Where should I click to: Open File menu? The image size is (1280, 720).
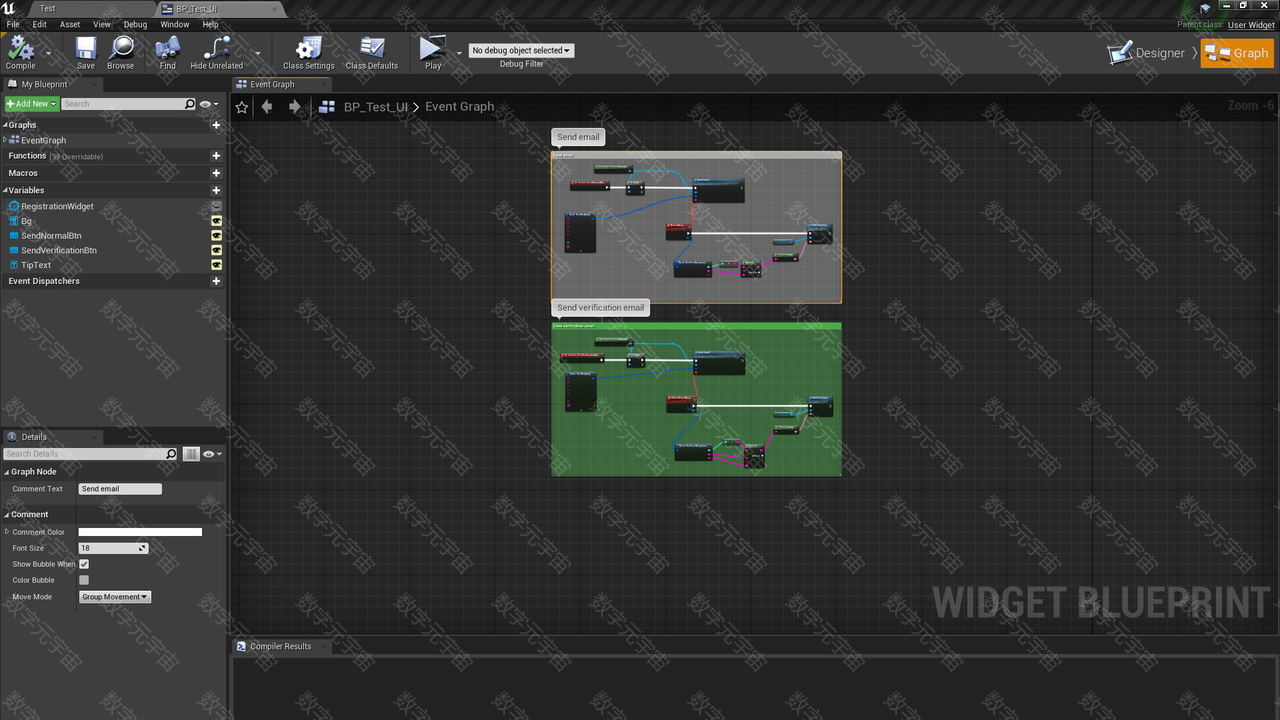tap(13, 24)
